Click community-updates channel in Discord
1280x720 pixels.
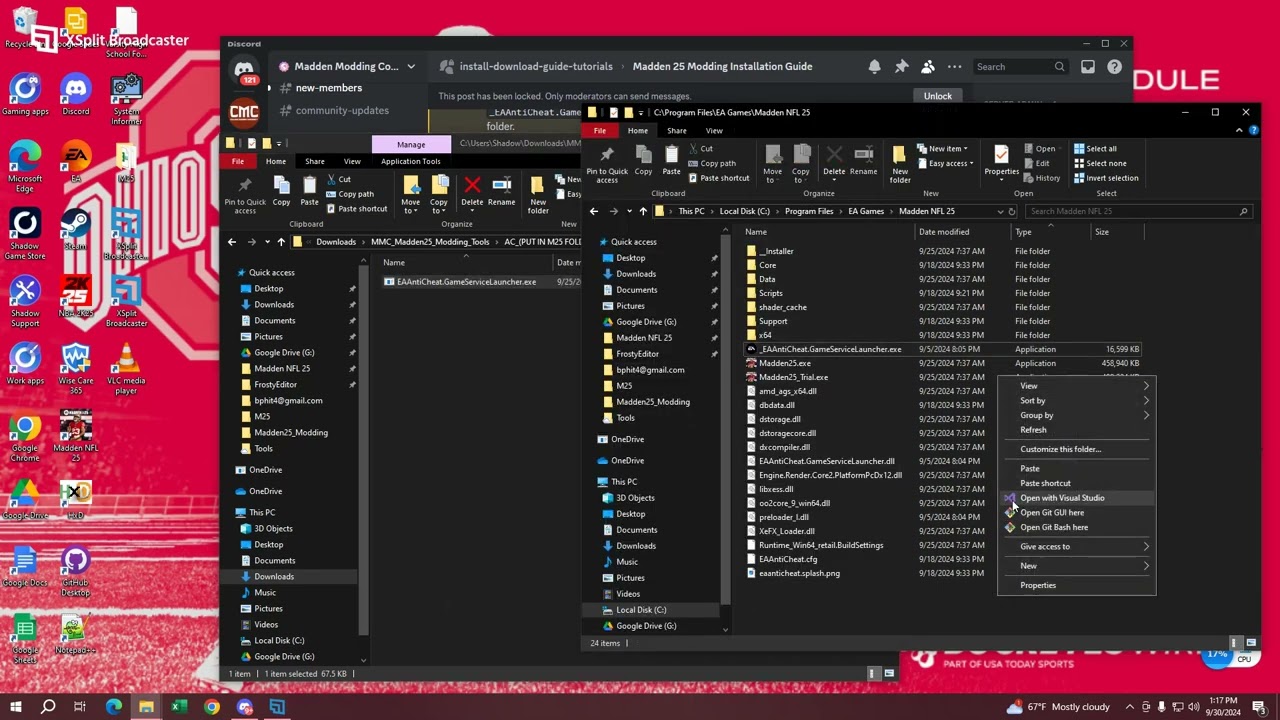click(x=342, y=110)
